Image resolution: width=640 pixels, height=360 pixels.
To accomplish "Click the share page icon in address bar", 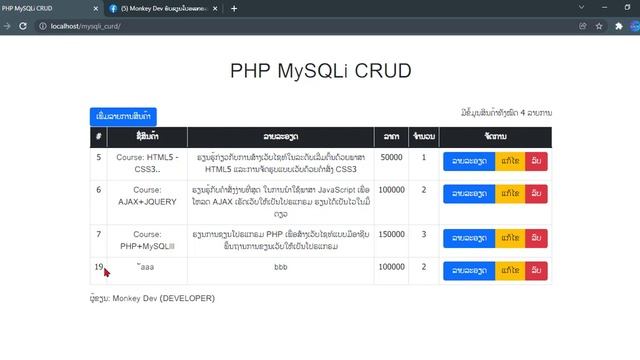I will [x=582, y=26].
